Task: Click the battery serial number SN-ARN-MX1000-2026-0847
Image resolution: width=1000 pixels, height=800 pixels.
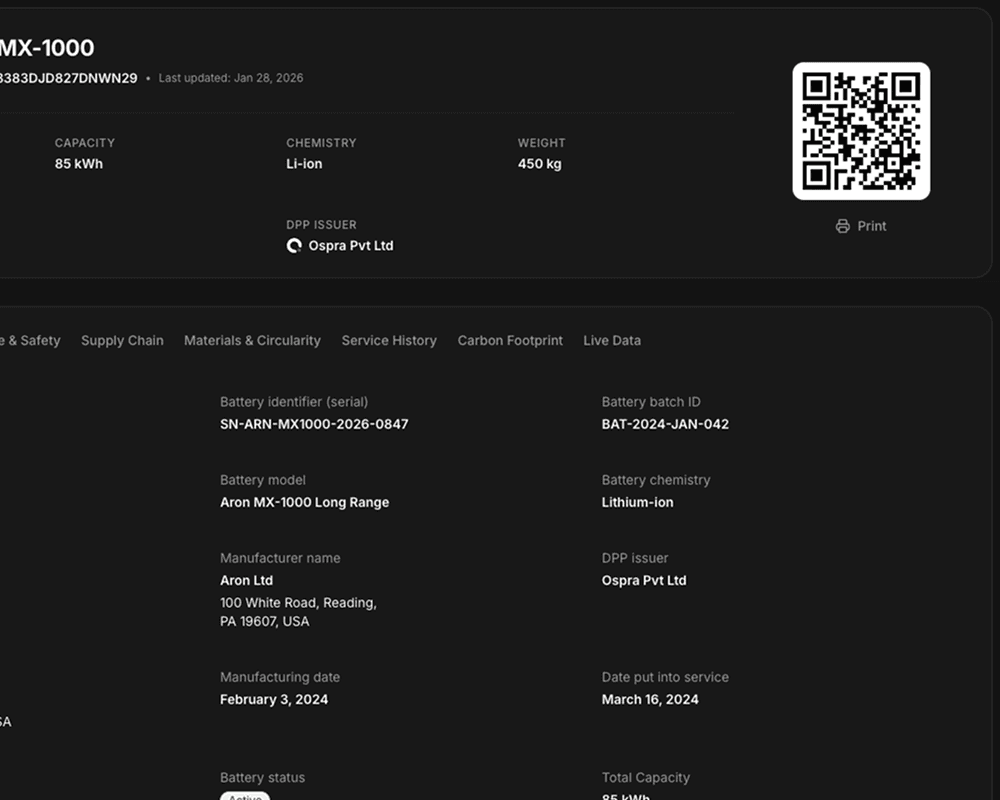Action: [x=314, y=424]
